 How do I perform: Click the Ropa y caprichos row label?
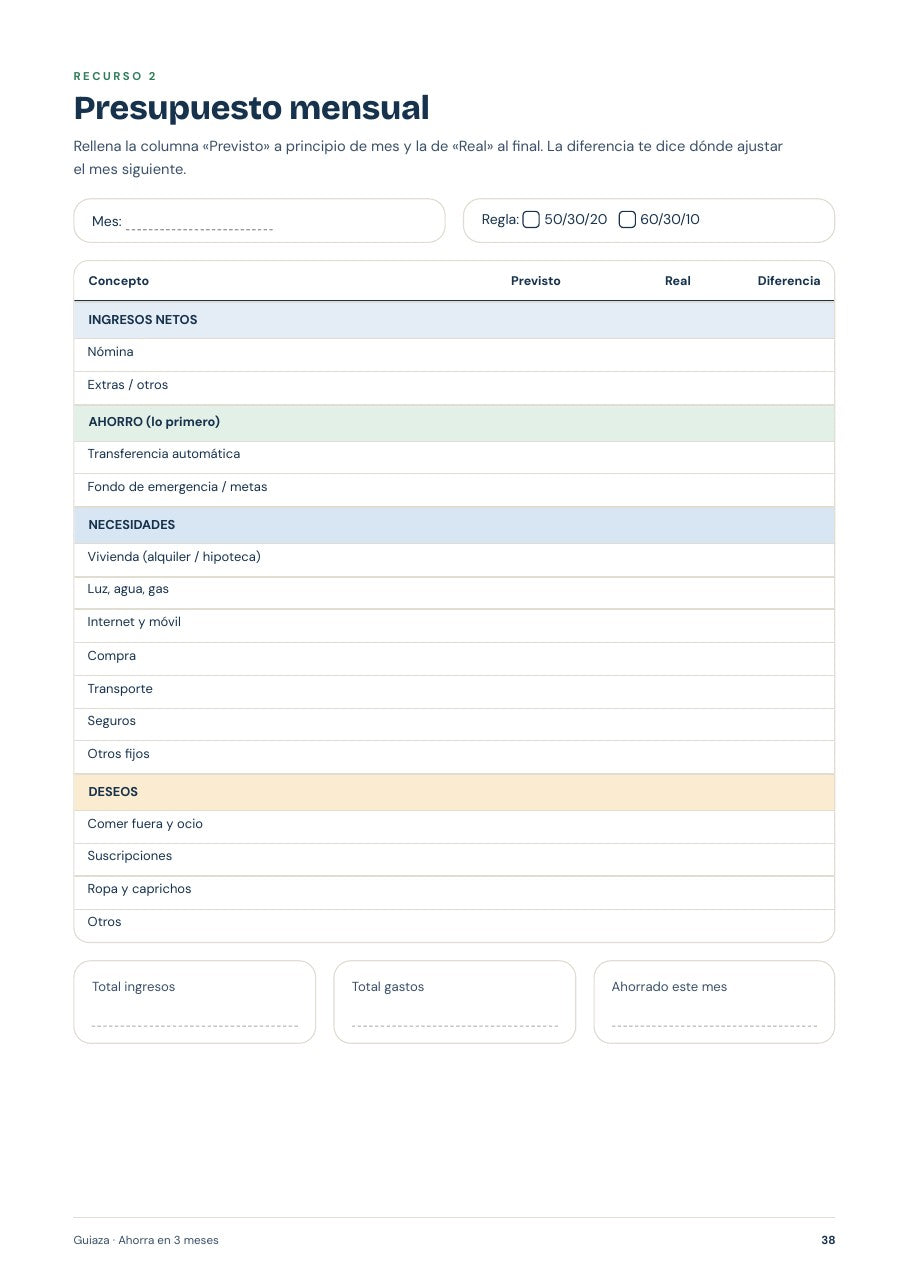pos(140,889)
